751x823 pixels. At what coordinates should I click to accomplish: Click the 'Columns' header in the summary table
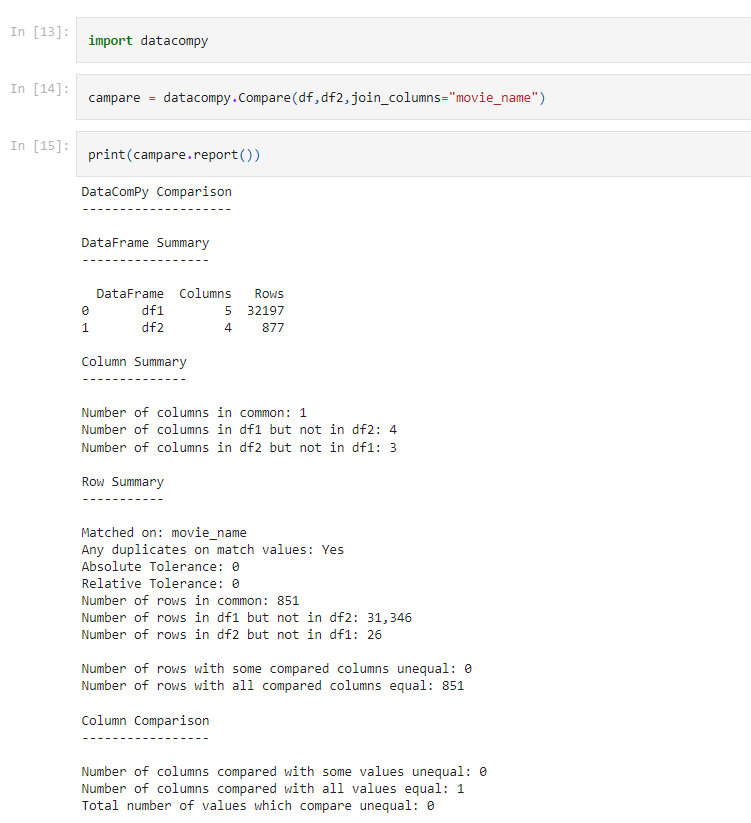click(205, 294)
